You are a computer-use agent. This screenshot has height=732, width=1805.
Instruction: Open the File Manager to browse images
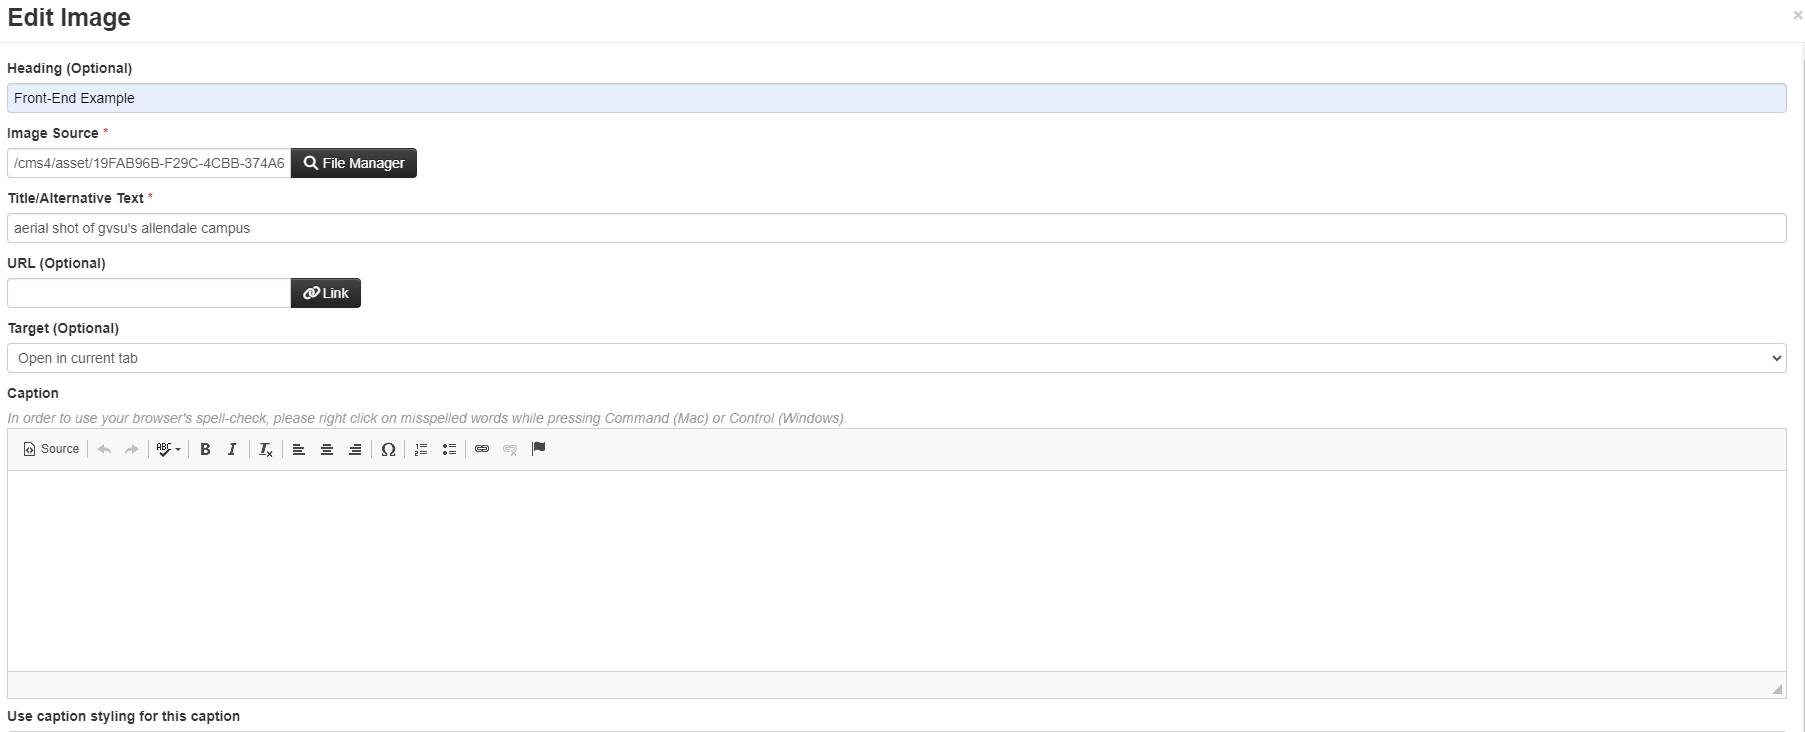[352, 162]
